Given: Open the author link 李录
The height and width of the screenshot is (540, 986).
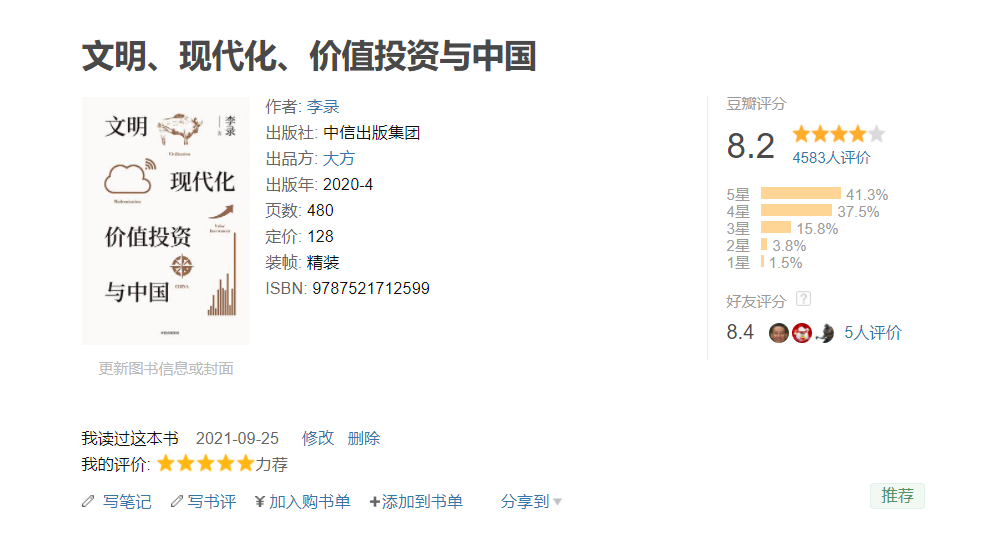Looking at the screenshot, I should pyautogui.click(x=323, y=107).
